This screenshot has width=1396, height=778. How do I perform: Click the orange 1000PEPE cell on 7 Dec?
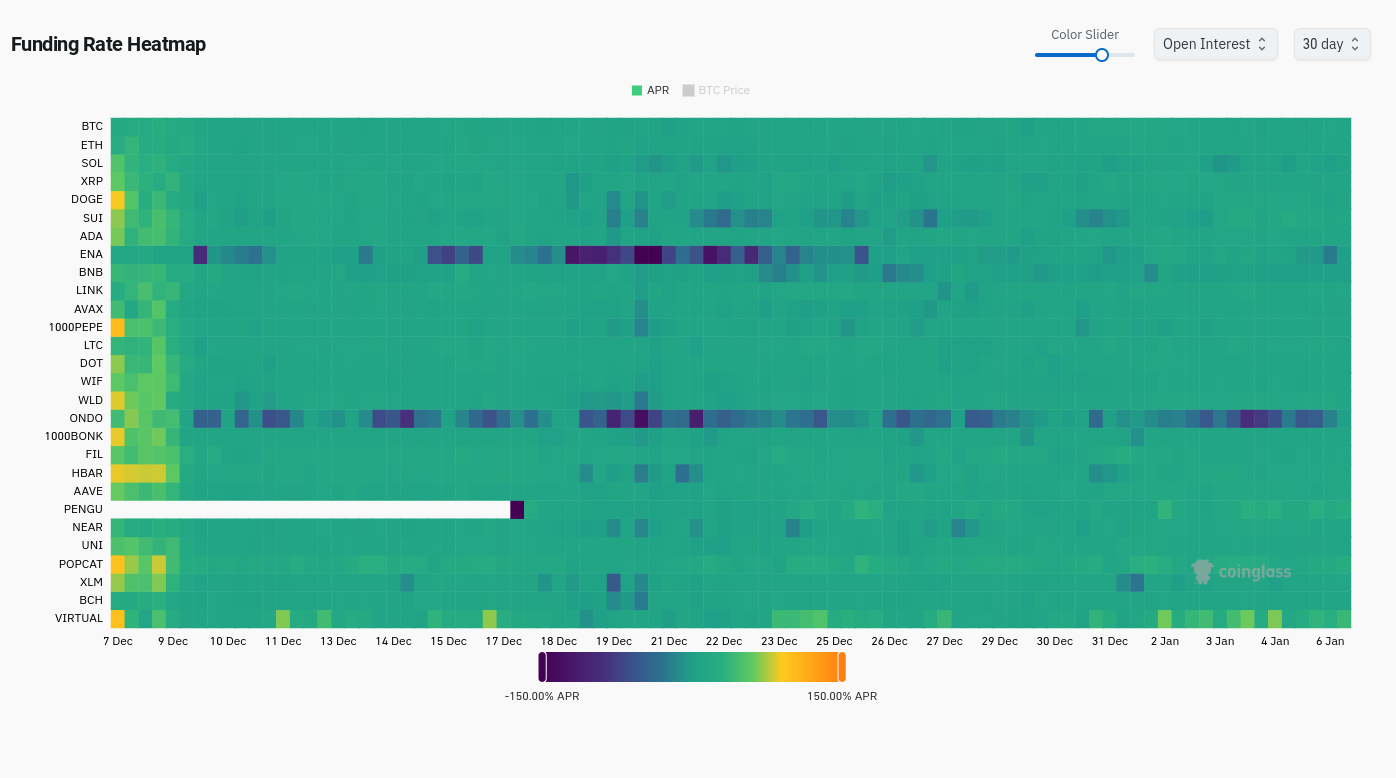pos(117,327)
